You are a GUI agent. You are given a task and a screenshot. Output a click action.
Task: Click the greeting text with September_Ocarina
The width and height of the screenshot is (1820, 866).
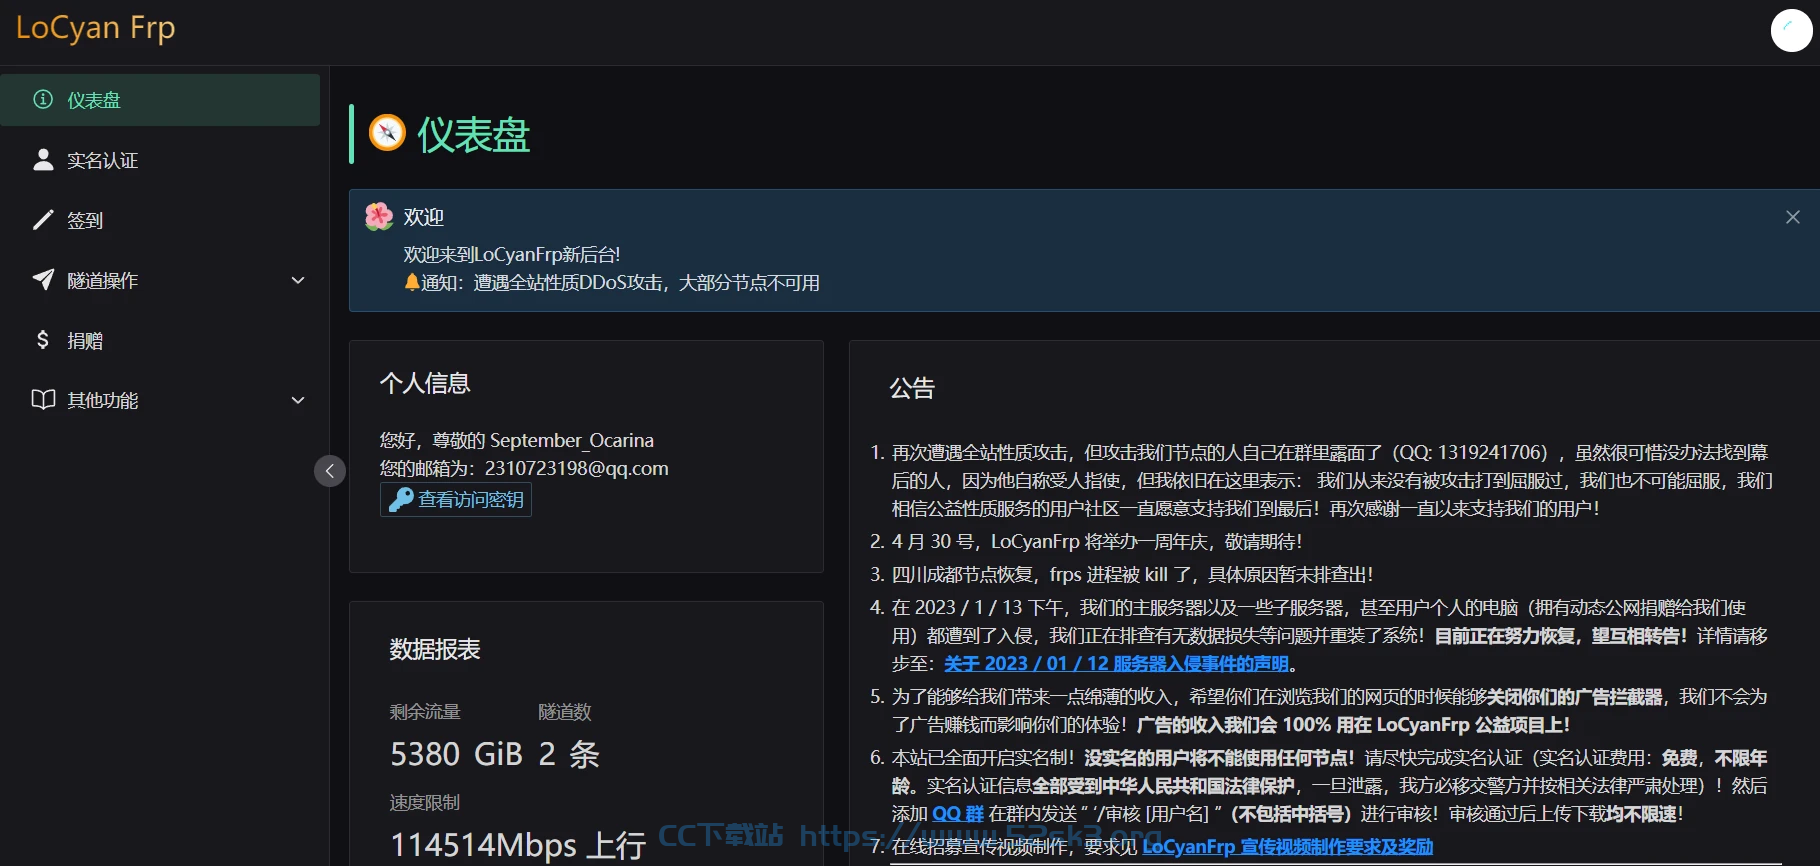517,440
